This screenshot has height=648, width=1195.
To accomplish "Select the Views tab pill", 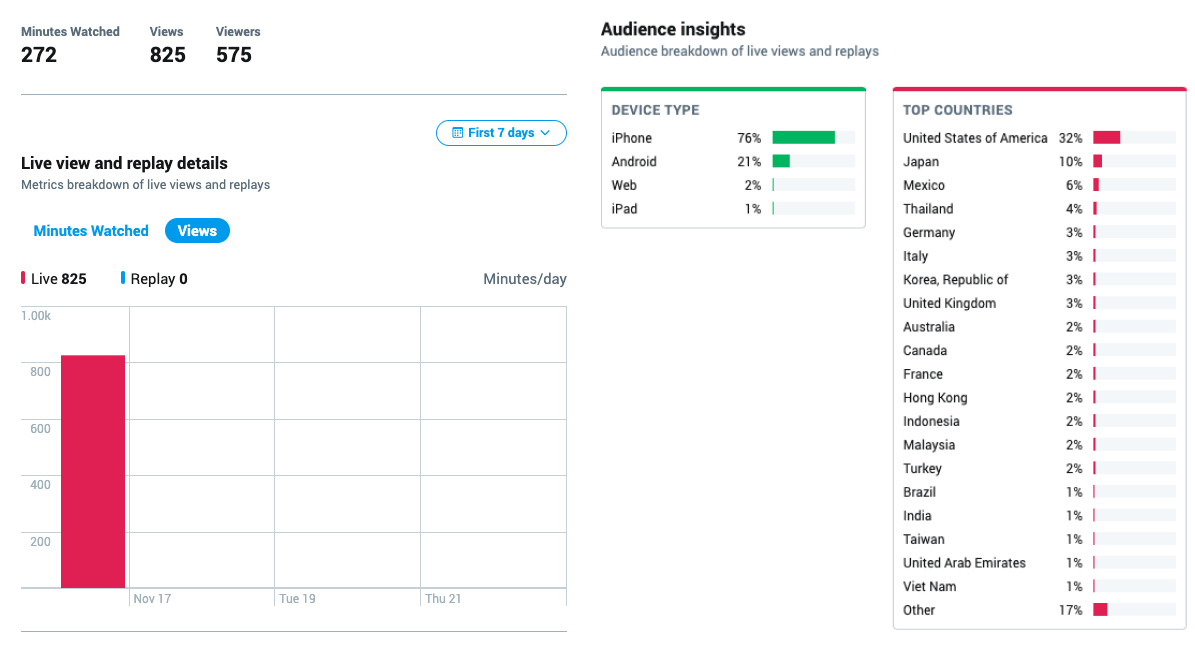I will pos(197,231).
